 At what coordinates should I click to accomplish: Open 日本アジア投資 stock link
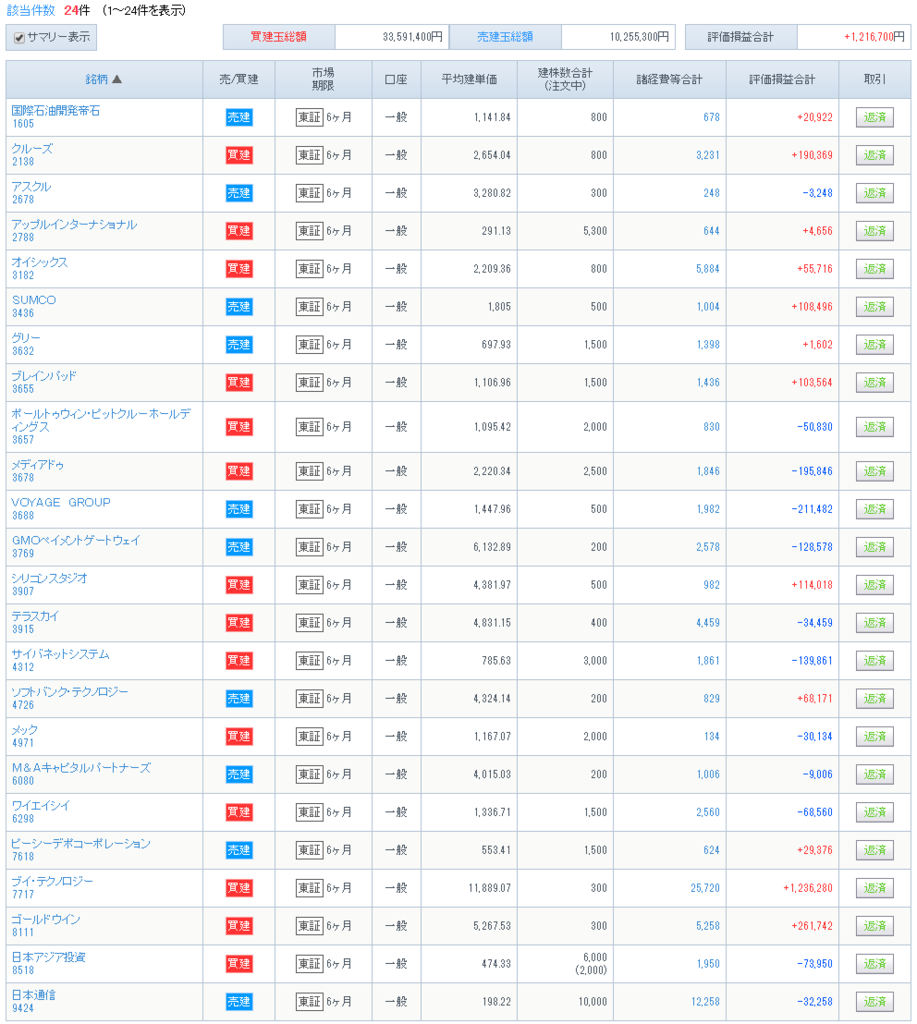click(x=48, y=957)
